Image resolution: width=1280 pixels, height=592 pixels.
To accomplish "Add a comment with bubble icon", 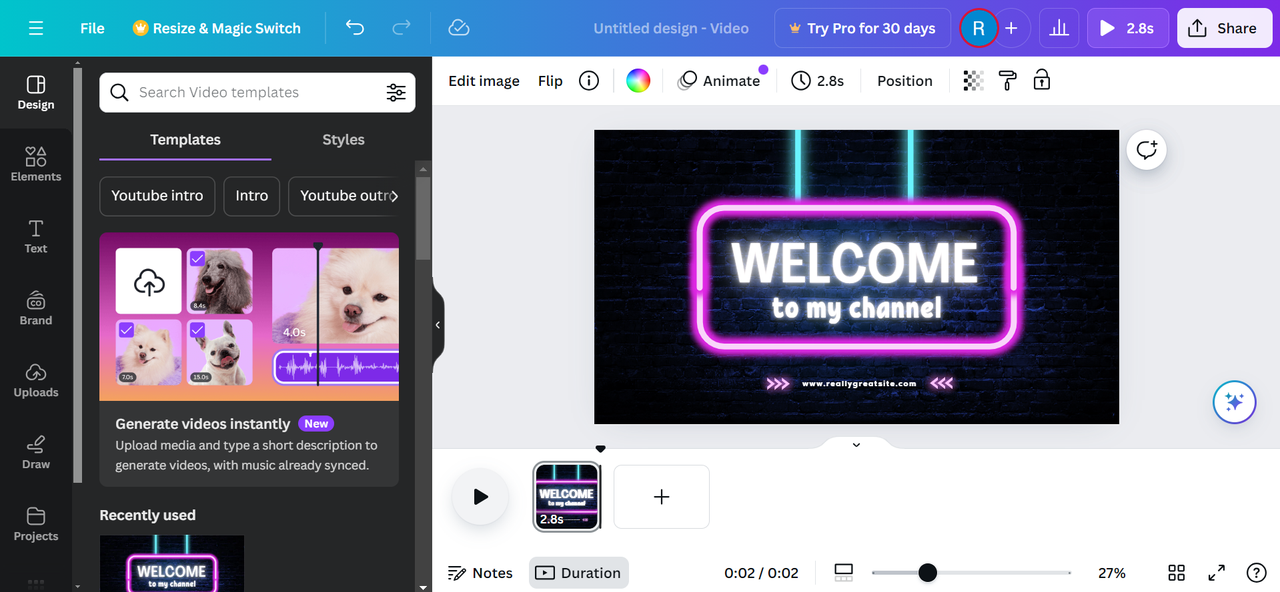I will pyautogui.click(x=1146, y=150).
